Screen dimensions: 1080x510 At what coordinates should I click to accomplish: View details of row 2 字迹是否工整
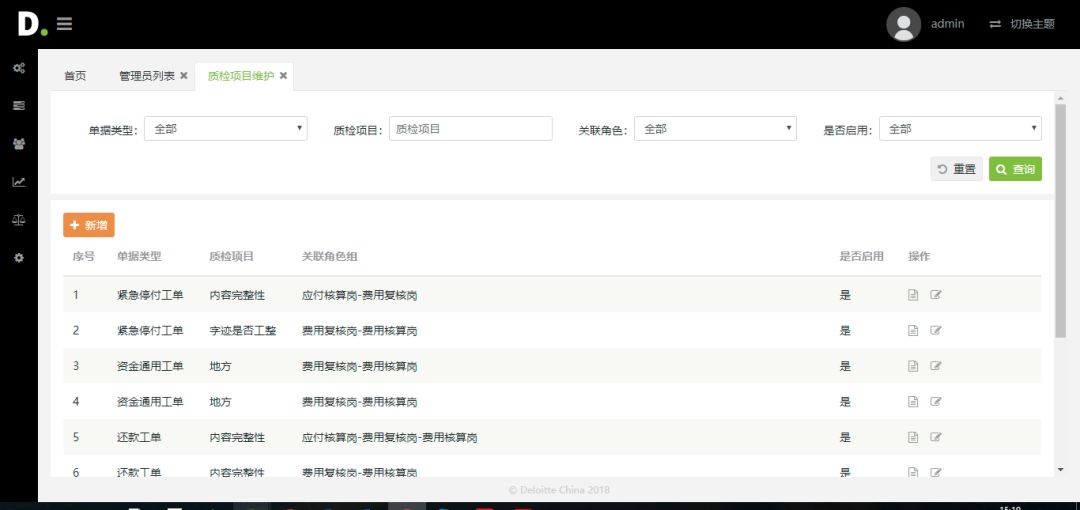[x=913, y=331]
